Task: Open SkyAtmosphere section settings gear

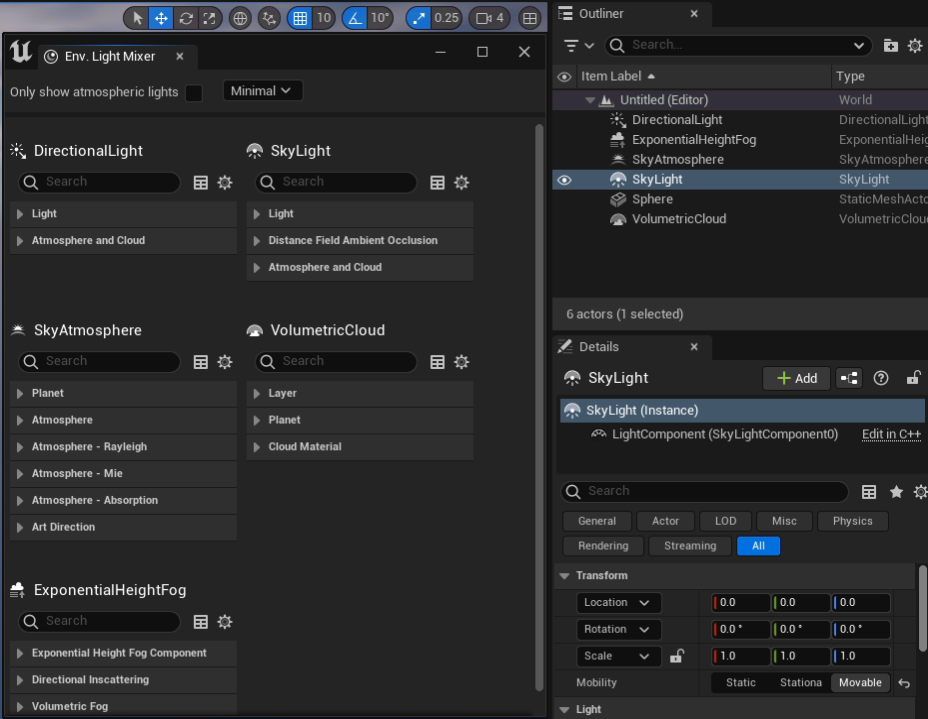Action: click(x=225, y=362)
